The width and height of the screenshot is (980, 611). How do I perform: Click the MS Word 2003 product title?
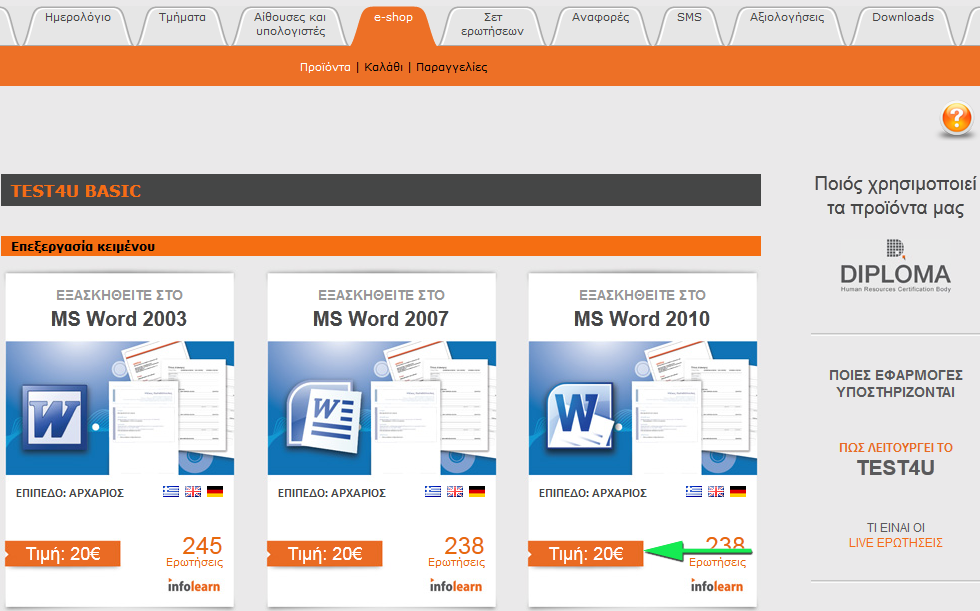tap(119, 319)
